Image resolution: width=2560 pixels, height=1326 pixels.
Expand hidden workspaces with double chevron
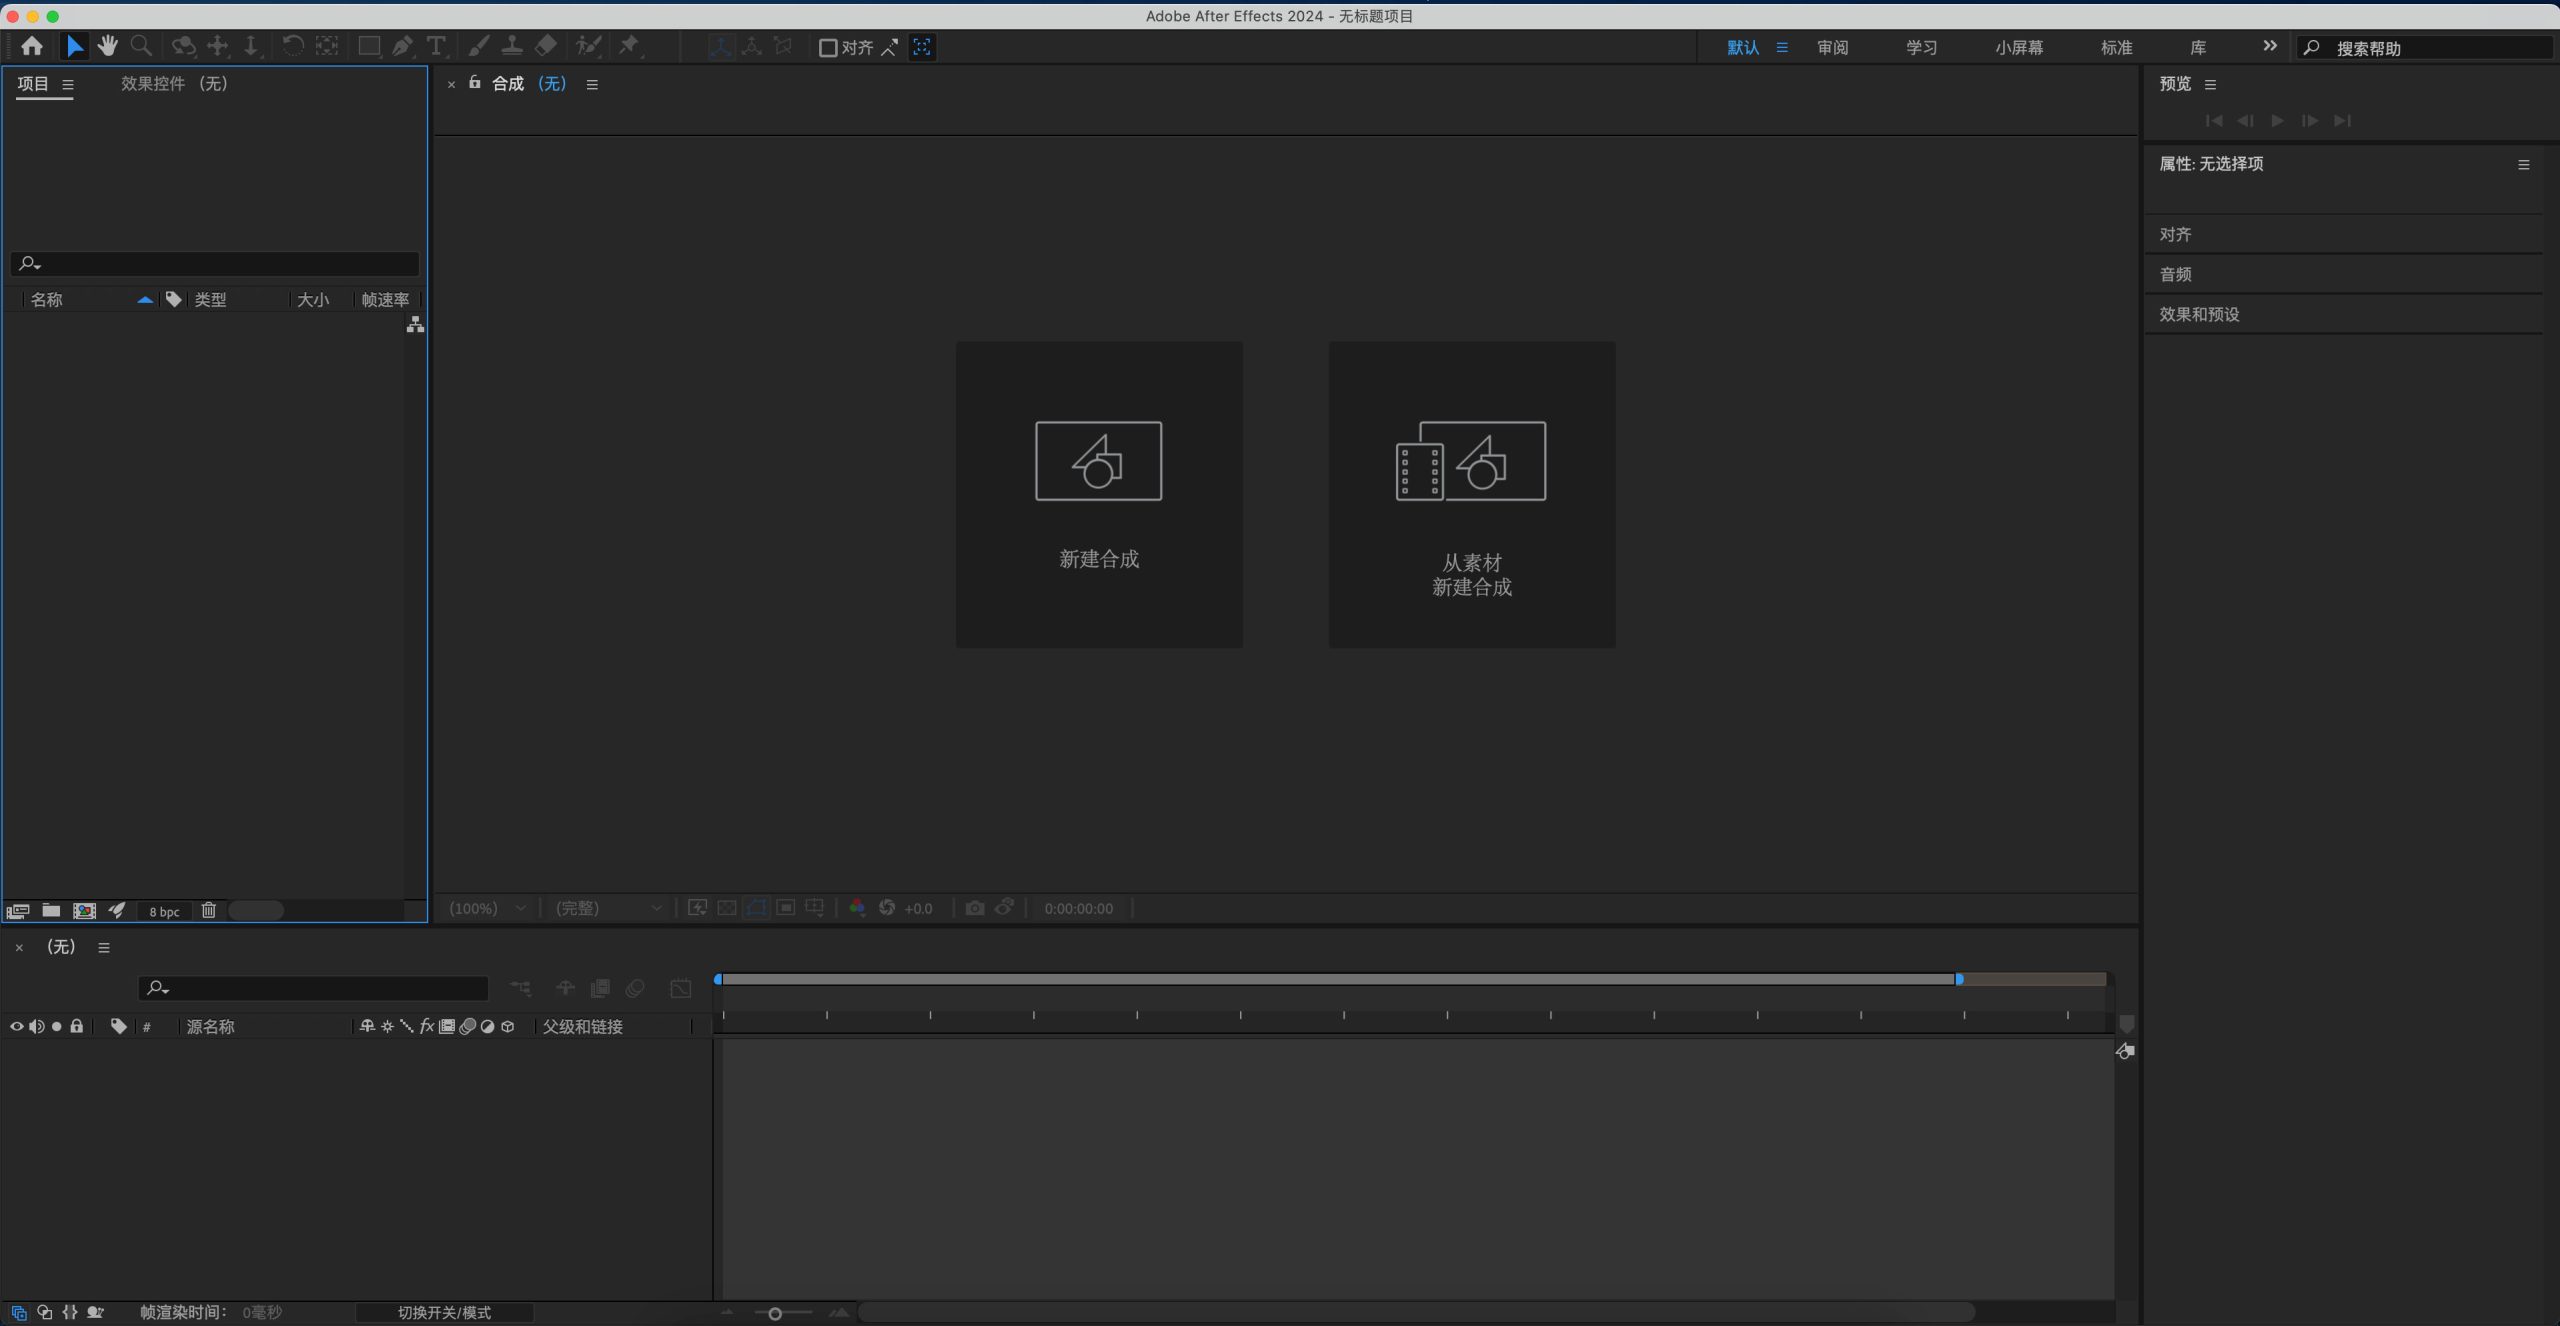(2269, 46)
